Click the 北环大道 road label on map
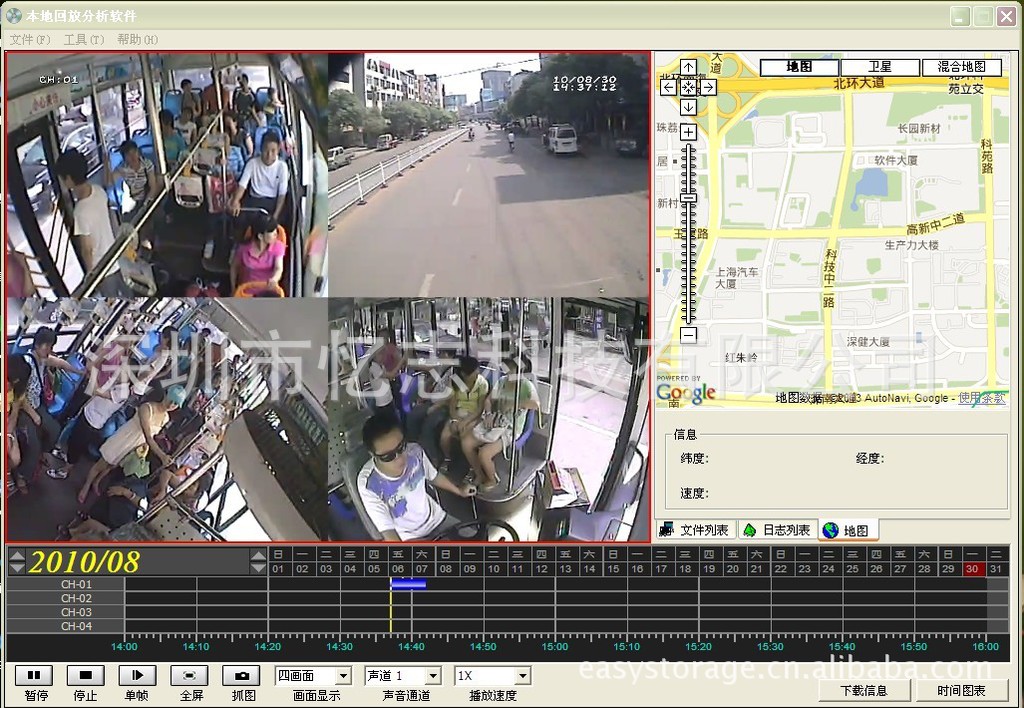Screen dimensions: 1024x708 tap(859, 83)
